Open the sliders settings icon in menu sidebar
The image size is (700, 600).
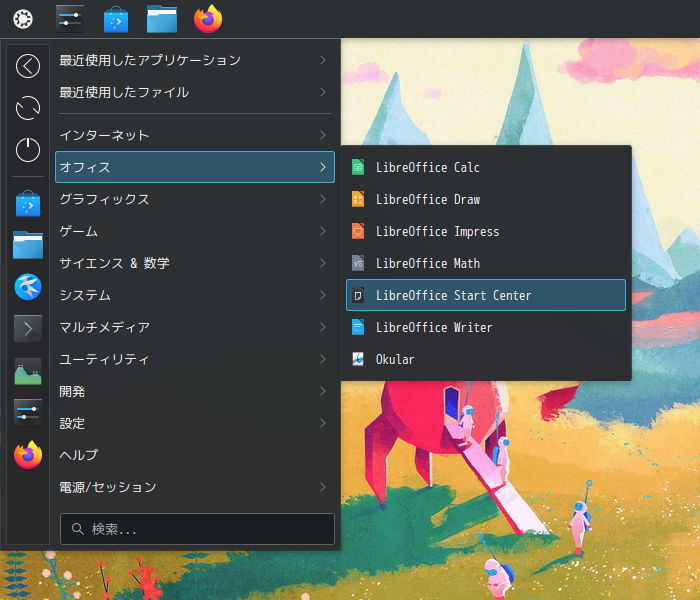[28, 412]
